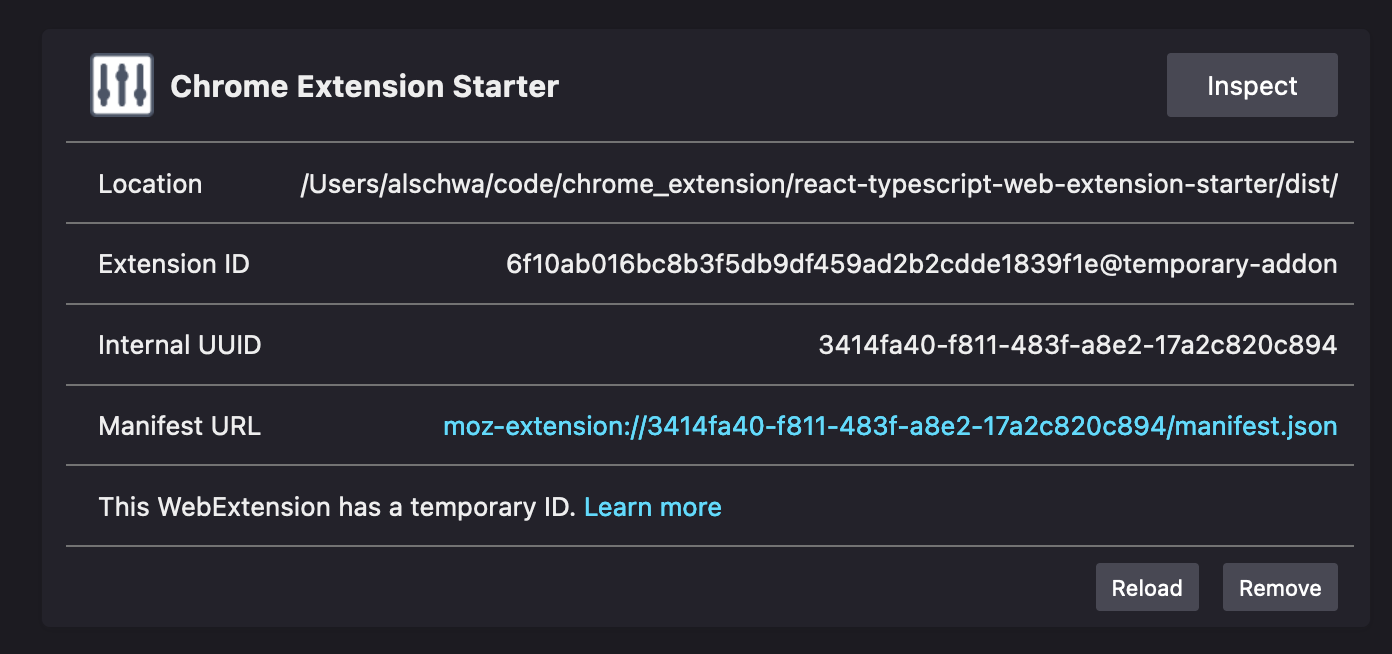1392x654 pixels.
Task: Reload the temporary extension
Action: coord(1146,588)
